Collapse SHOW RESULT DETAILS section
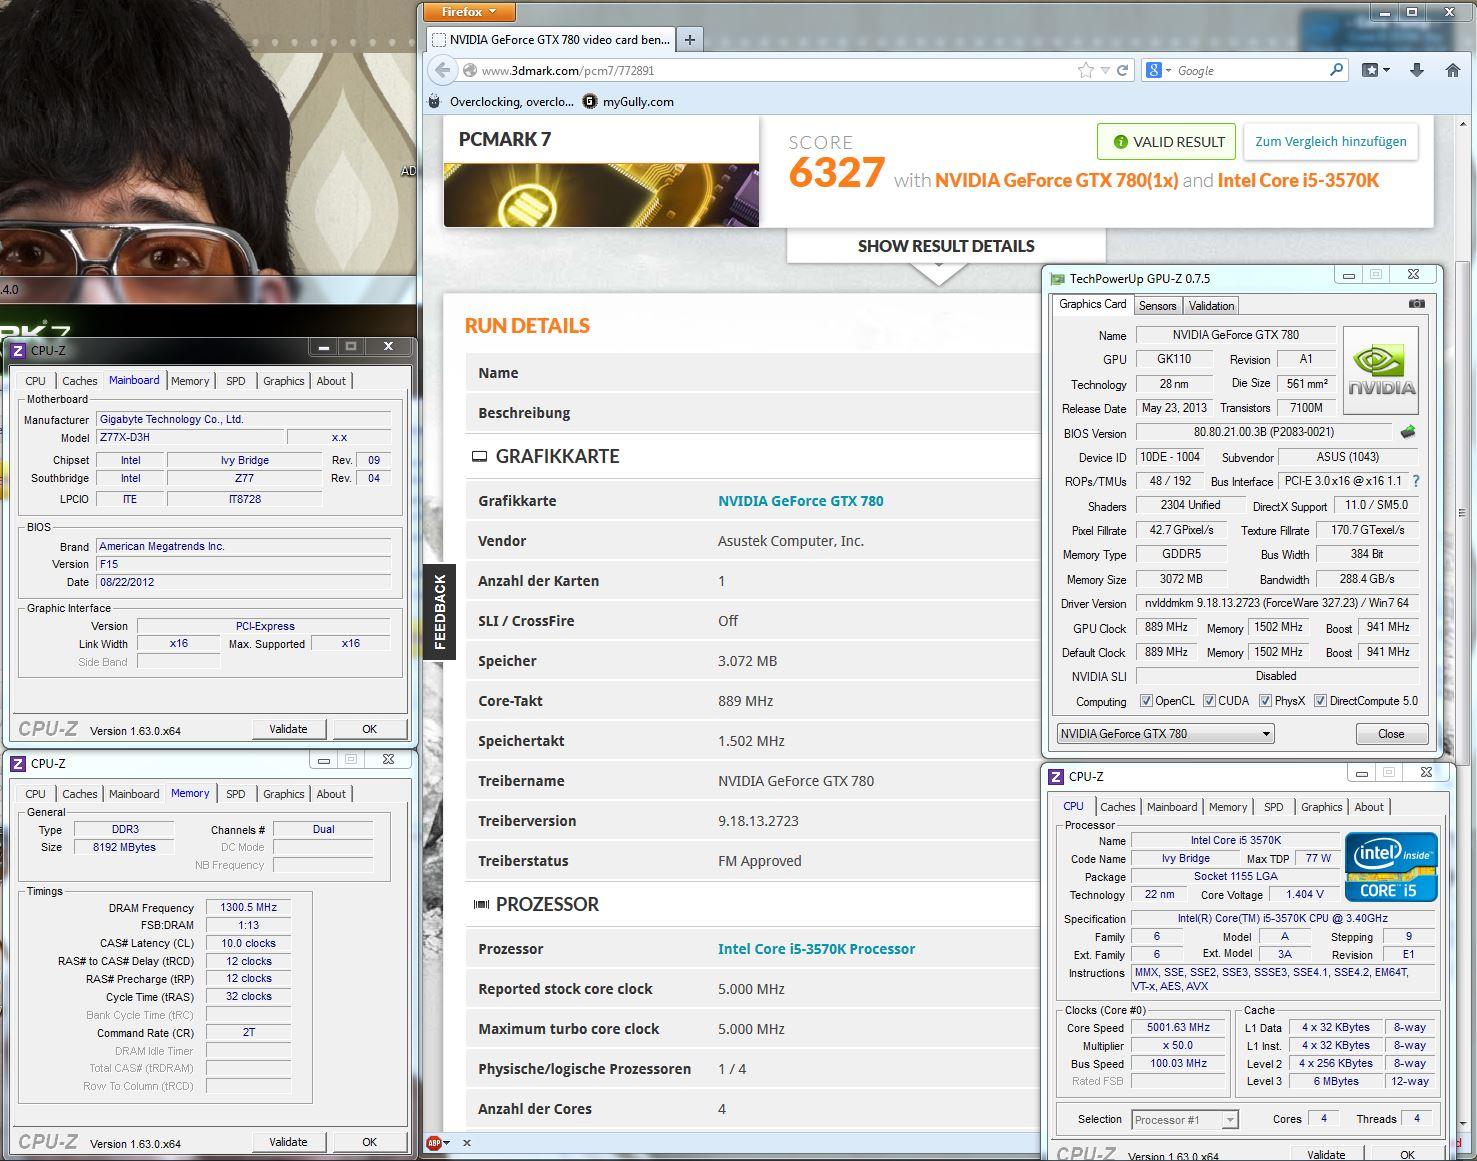1477x1161 pixels. [x=946, y=246]
